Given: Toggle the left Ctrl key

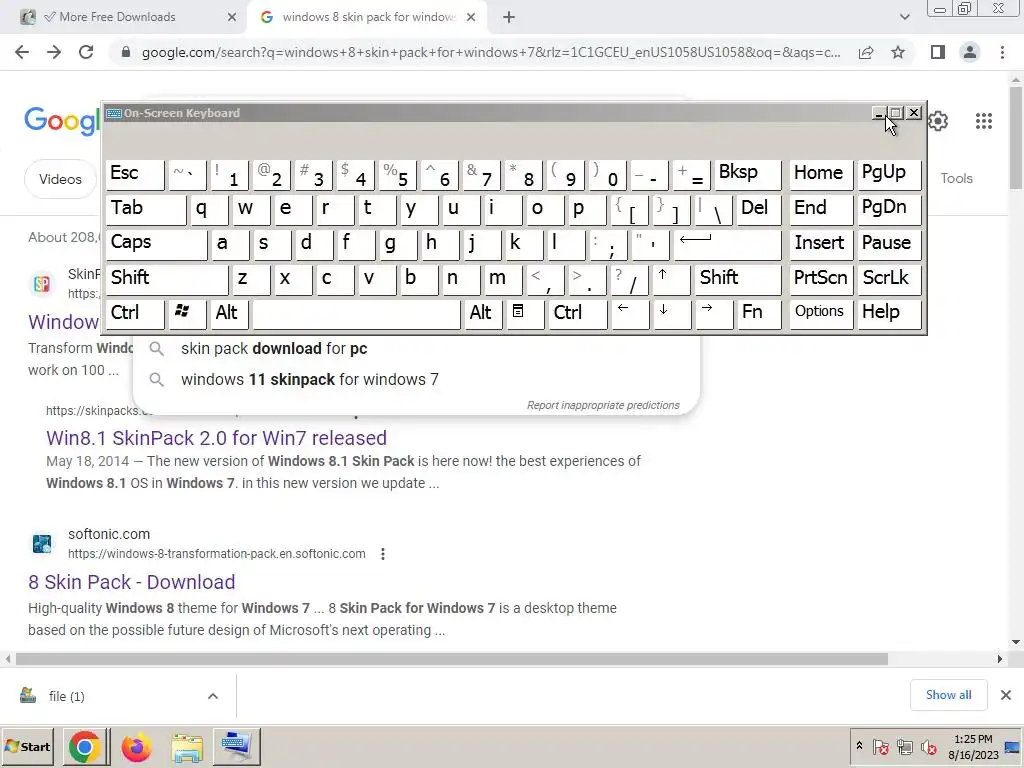Looking at the screenshot, I should (x=135, y=314).
